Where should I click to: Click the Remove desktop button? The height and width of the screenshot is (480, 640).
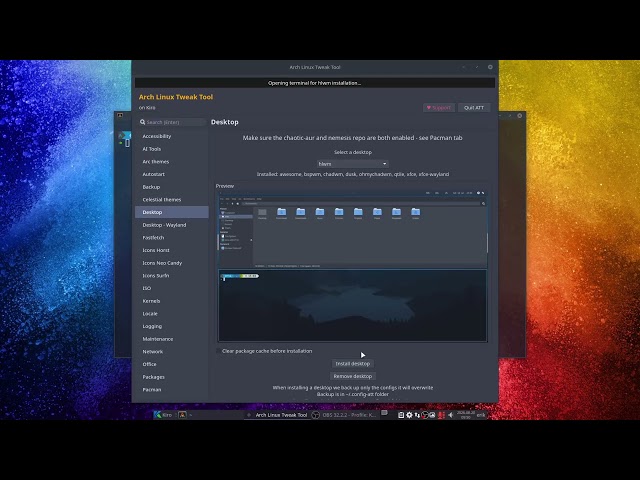tap(353, 376)
